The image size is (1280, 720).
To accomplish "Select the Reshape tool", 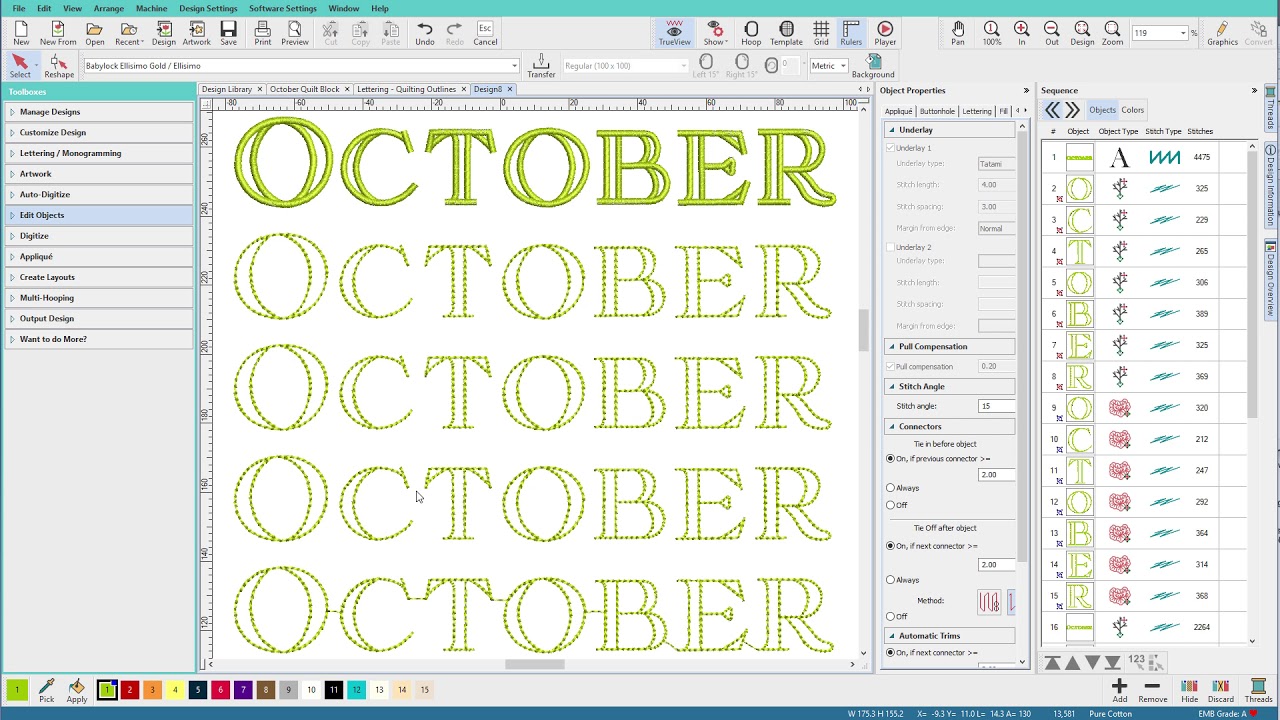I will click(58, 66).
